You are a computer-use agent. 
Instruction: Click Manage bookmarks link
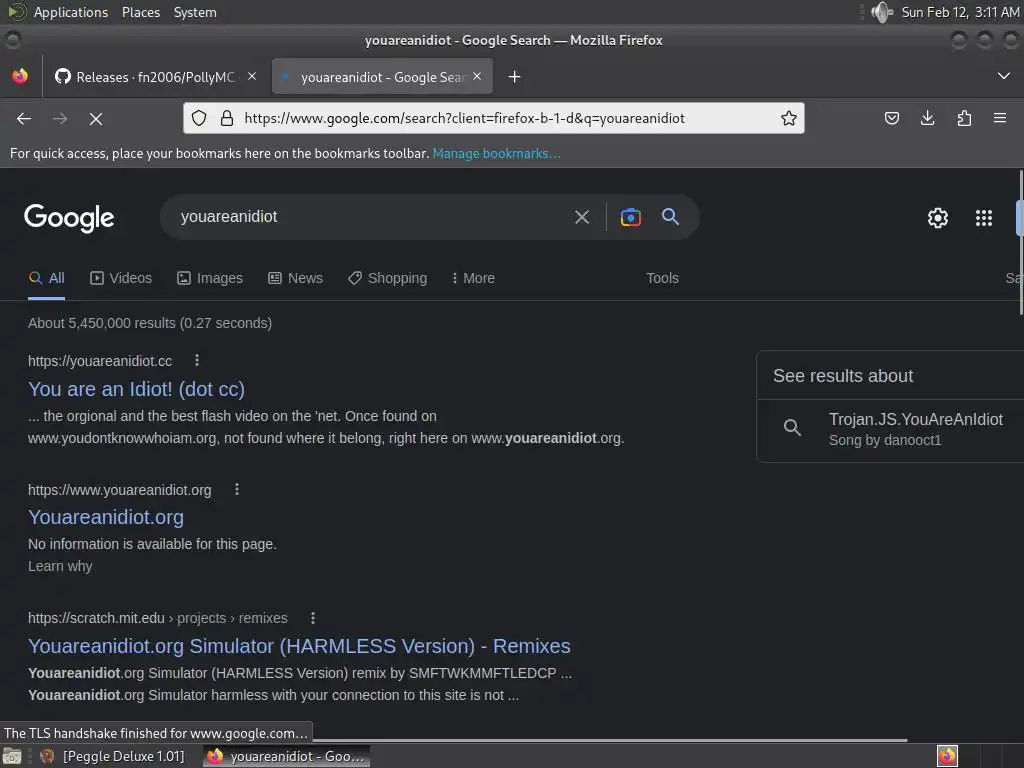pyautogui.click(x=496, y=153)
